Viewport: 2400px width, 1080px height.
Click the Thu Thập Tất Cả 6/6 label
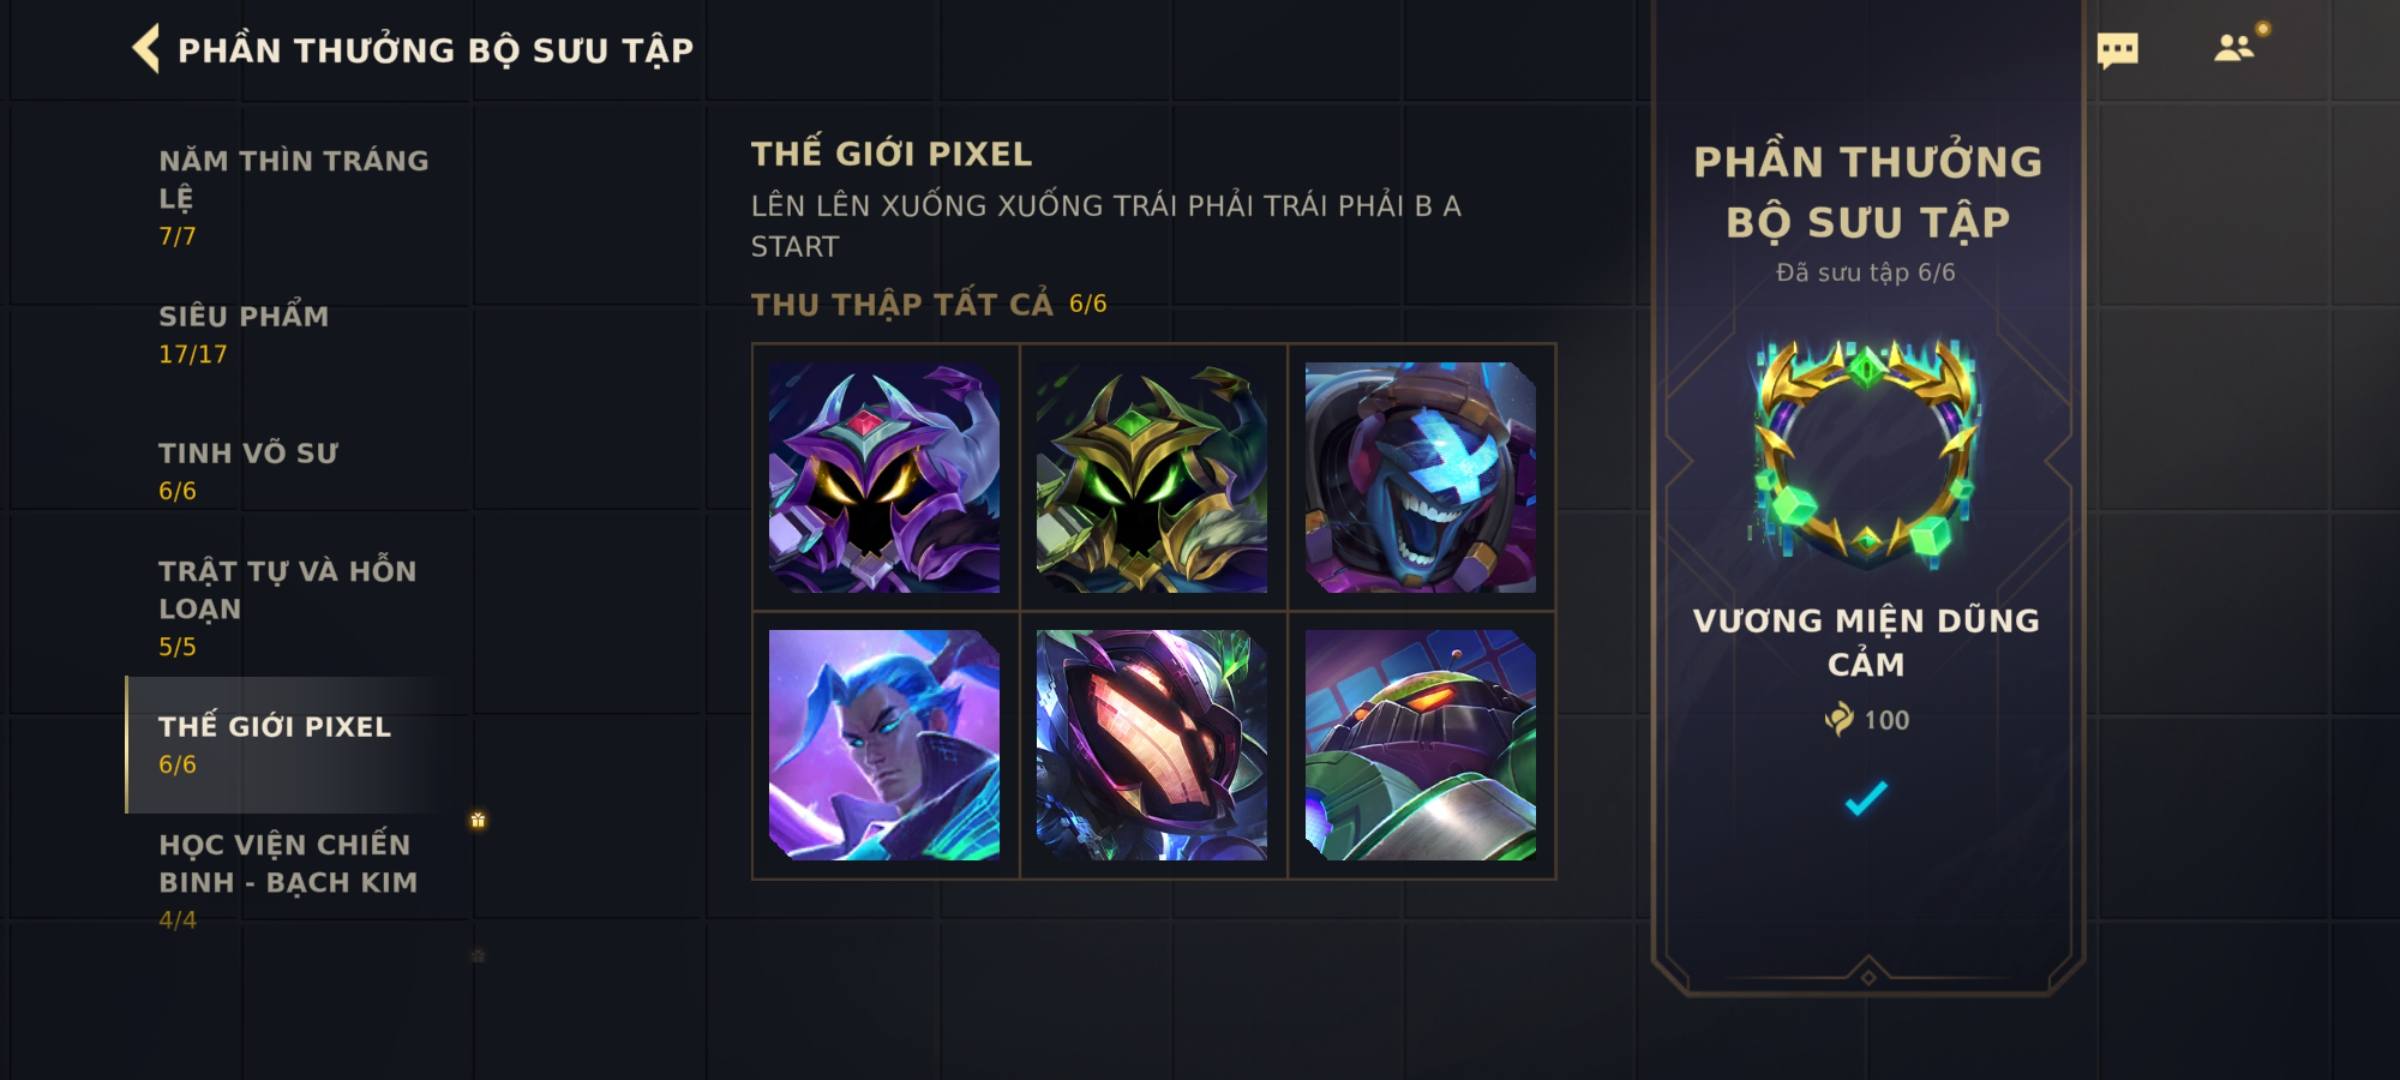pyautogui.click(x=929, y=304)
